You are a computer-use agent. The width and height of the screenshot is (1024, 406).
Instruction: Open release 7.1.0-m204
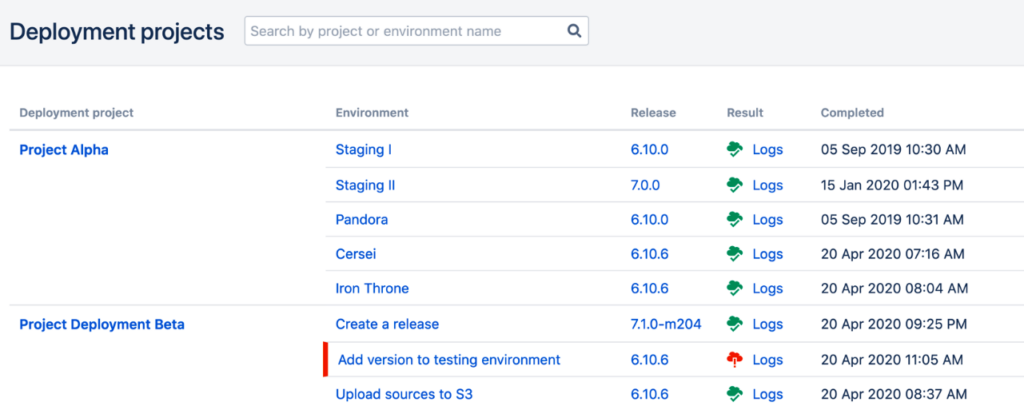tap(666, 324)
